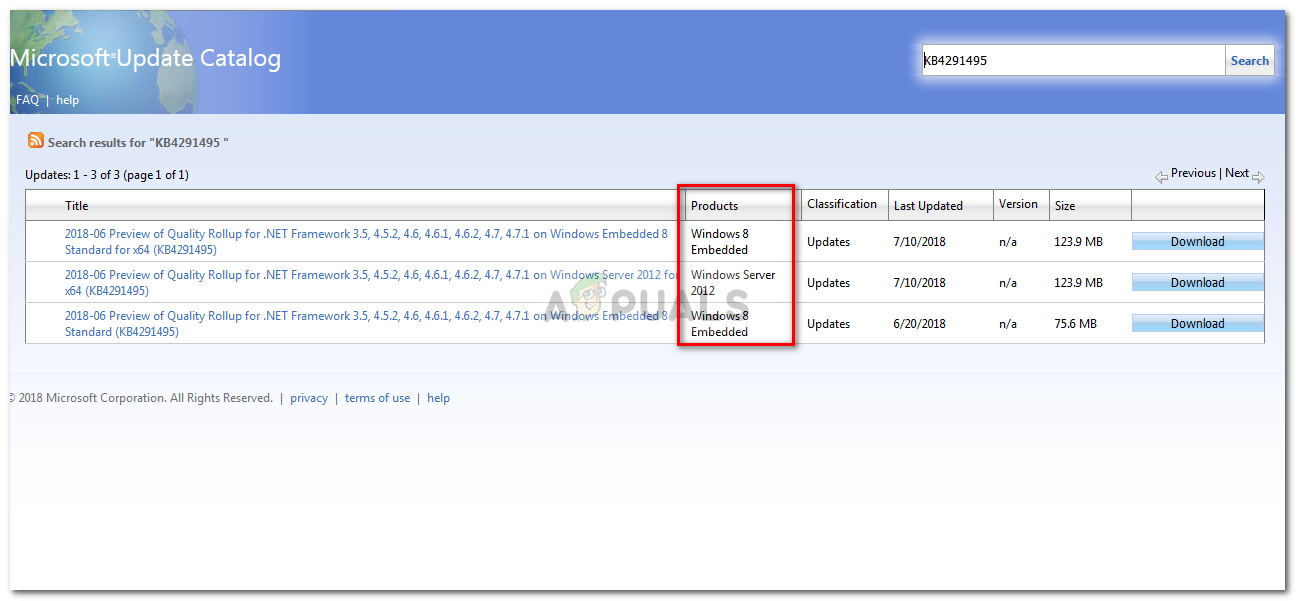1296x601 pixels.
Task: Open the privacy footer link
Action: (309, 398)
